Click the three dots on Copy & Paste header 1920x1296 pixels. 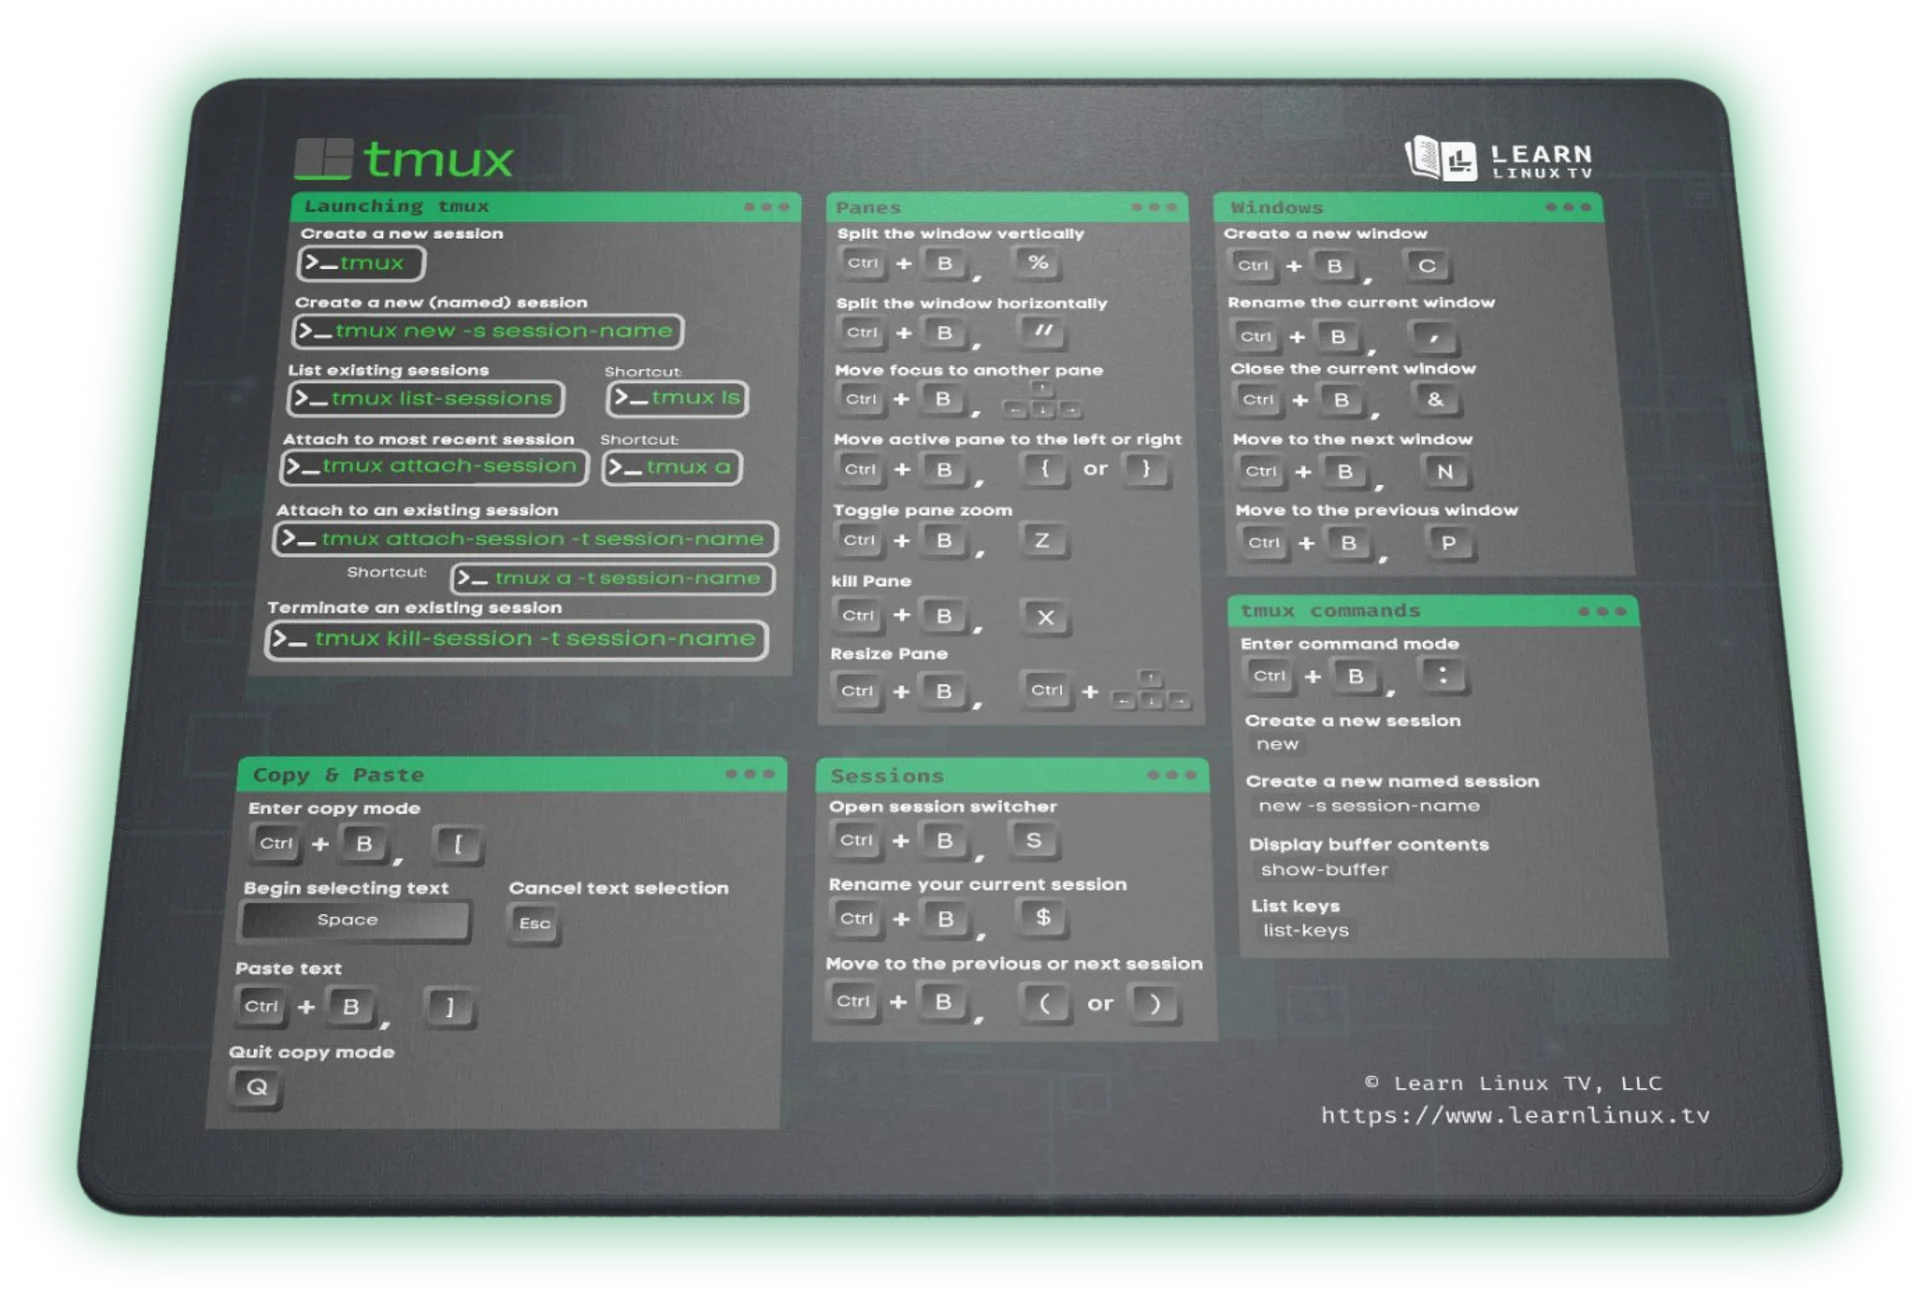(x=750, y=774)
